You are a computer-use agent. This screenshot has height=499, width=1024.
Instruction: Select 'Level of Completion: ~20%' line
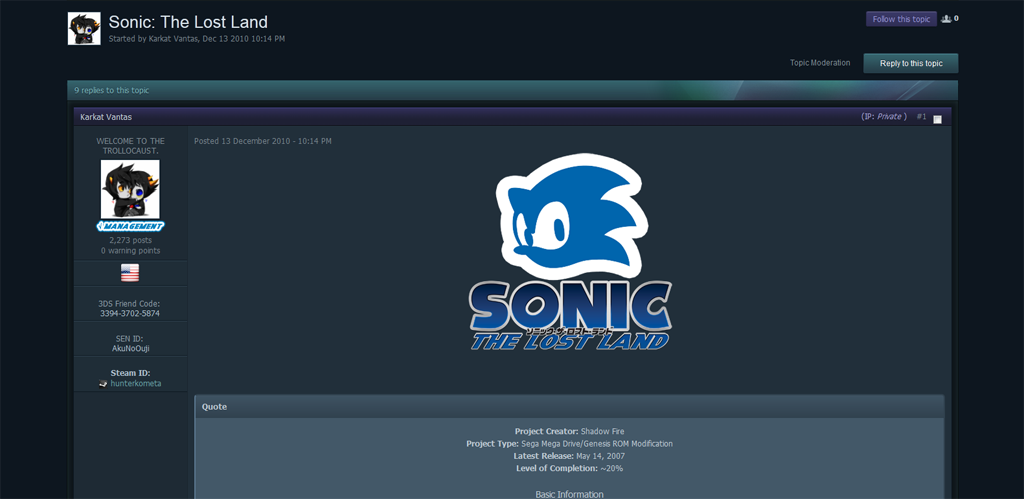point(569,468)
